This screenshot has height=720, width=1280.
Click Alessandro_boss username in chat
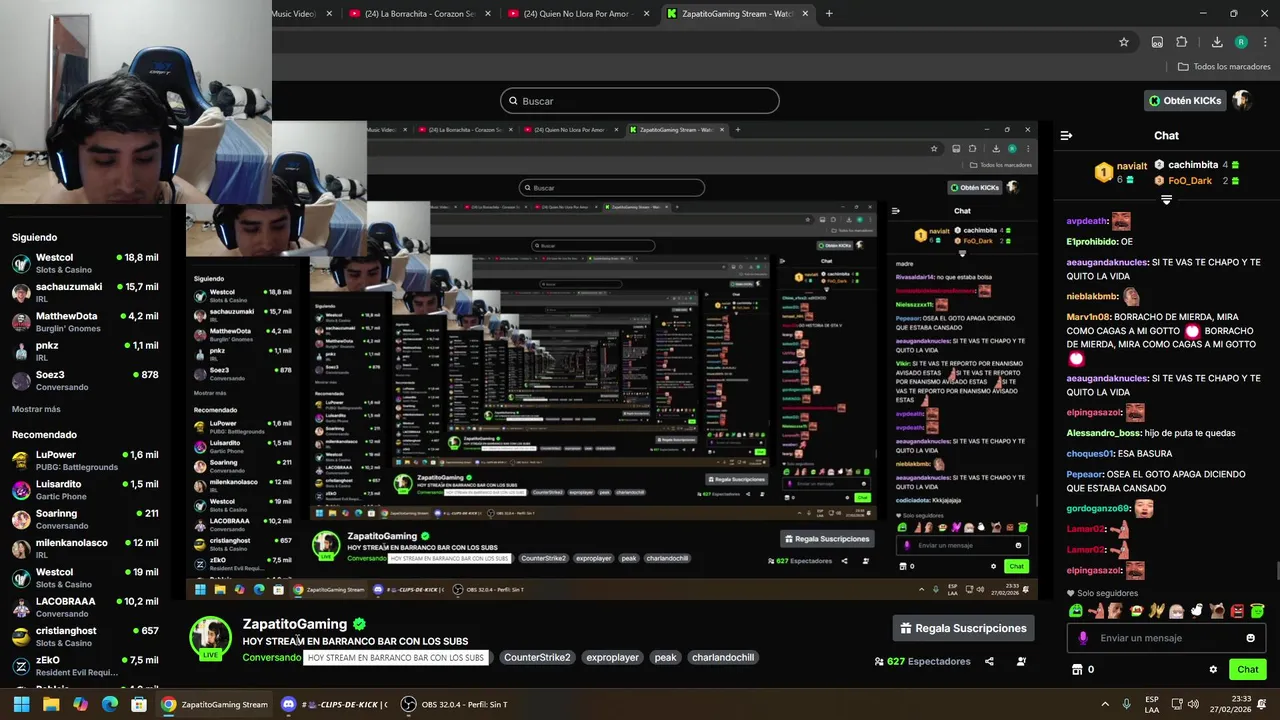1103,433
